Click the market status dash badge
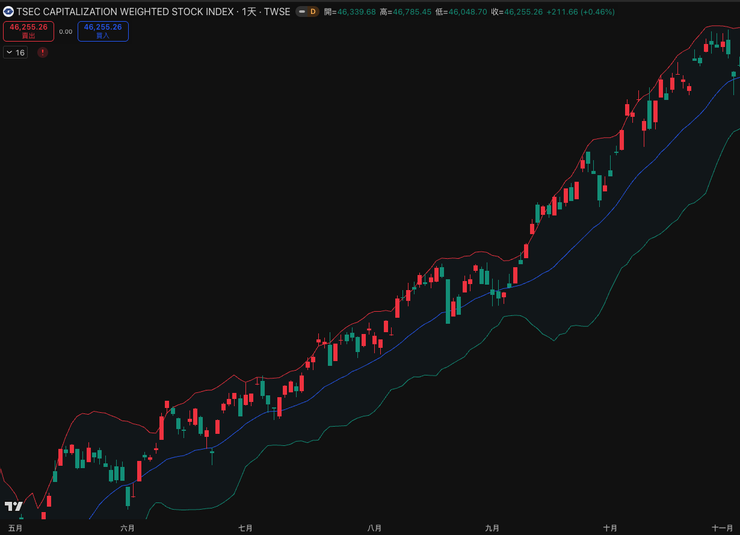Image resolution: width=740 pixels, height=535 pixels. [x=302, y=12]
